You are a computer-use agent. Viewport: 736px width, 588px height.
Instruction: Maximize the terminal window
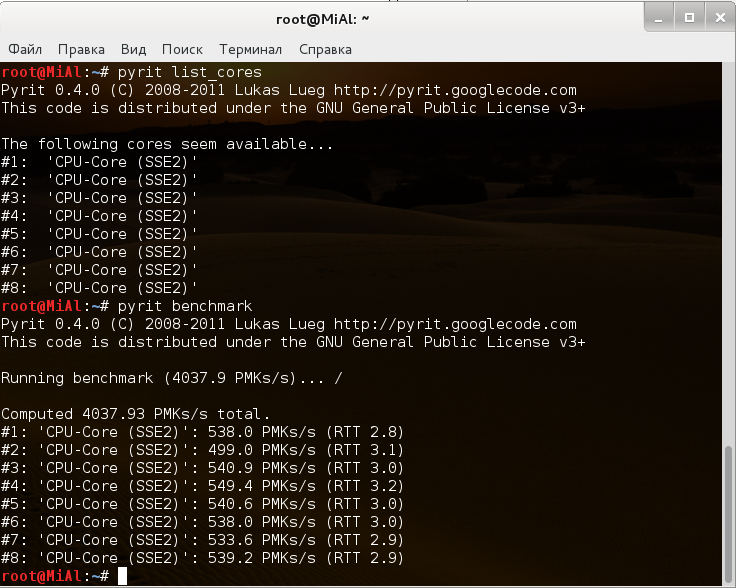pyautogui.click(x=689, y=18)
